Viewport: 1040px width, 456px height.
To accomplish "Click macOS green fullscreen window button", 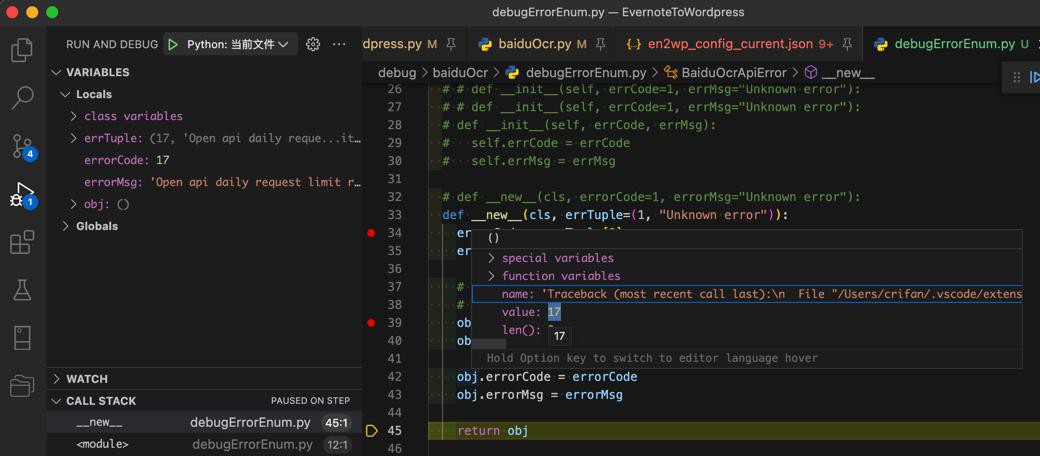I will (x=52, y=12).
